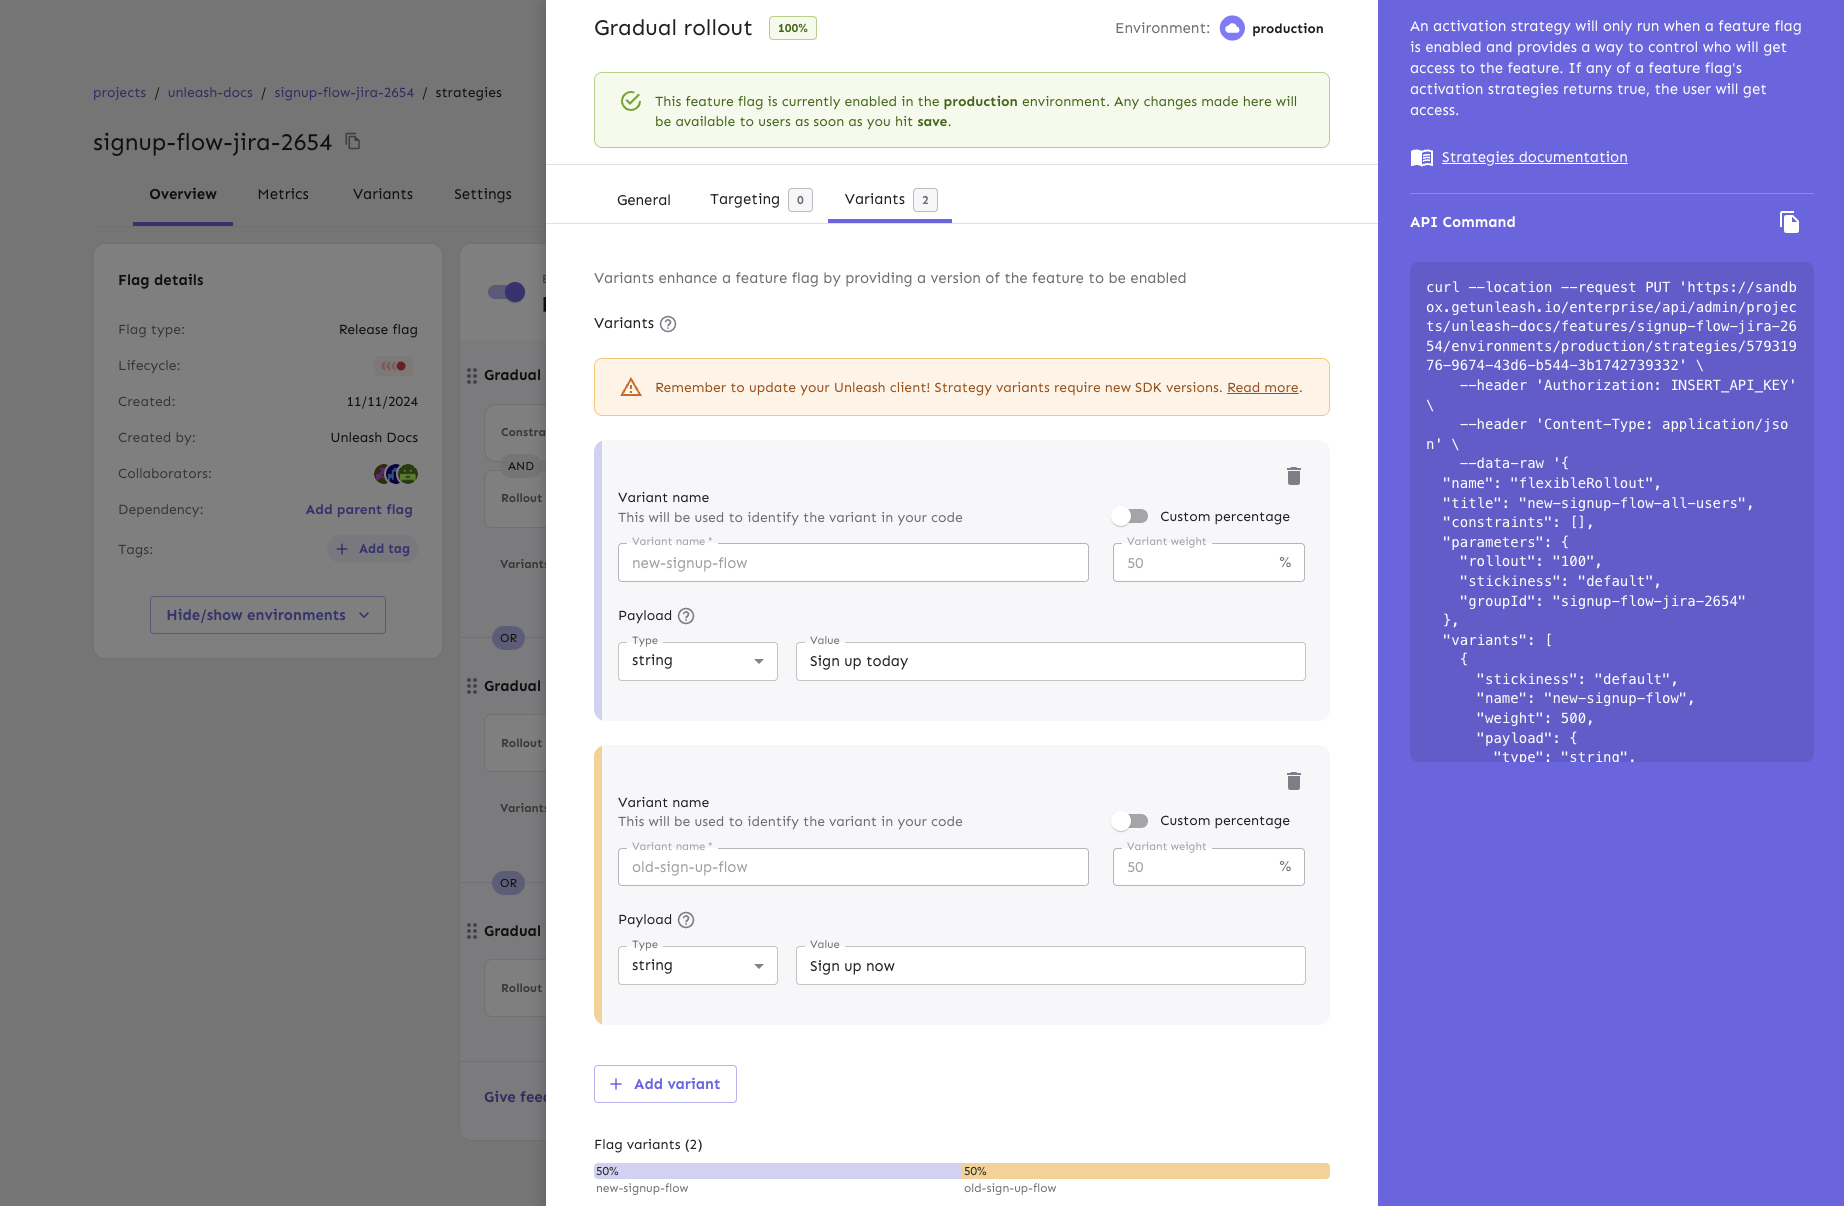Click the Add variant button
Image resolution: width=1844 pixels, height=1206 pixels.
(665, 1084)
